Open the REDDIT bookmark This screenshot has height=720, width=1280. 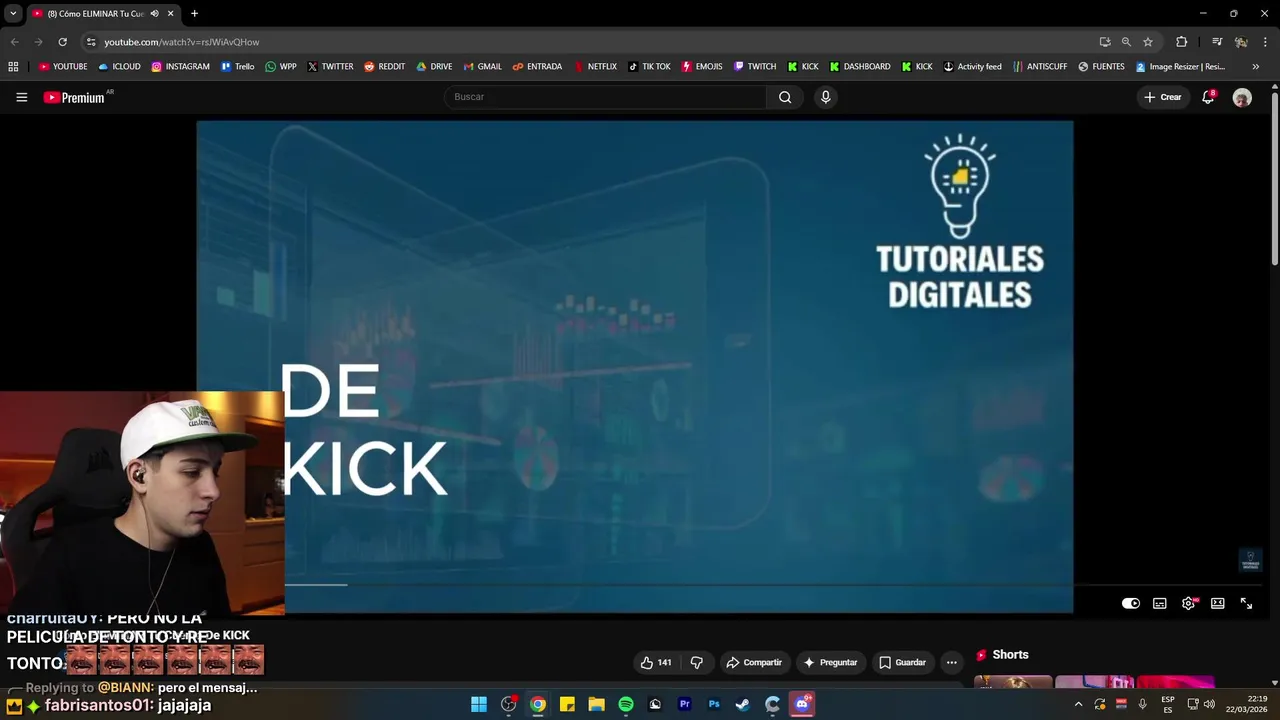click(x=384, y=67)
